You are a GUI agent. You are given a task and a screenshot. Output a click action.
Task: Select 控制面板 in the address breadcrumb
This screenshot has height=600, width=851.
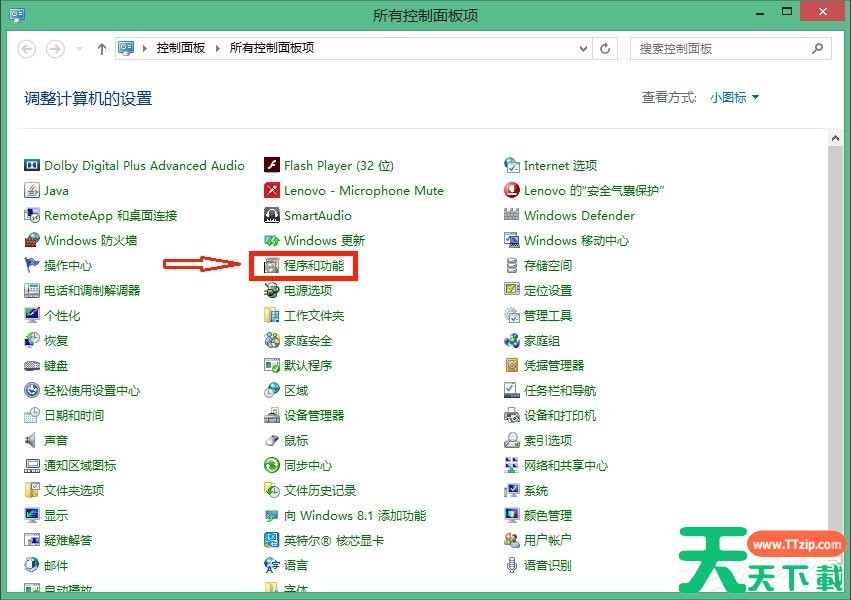181,48
